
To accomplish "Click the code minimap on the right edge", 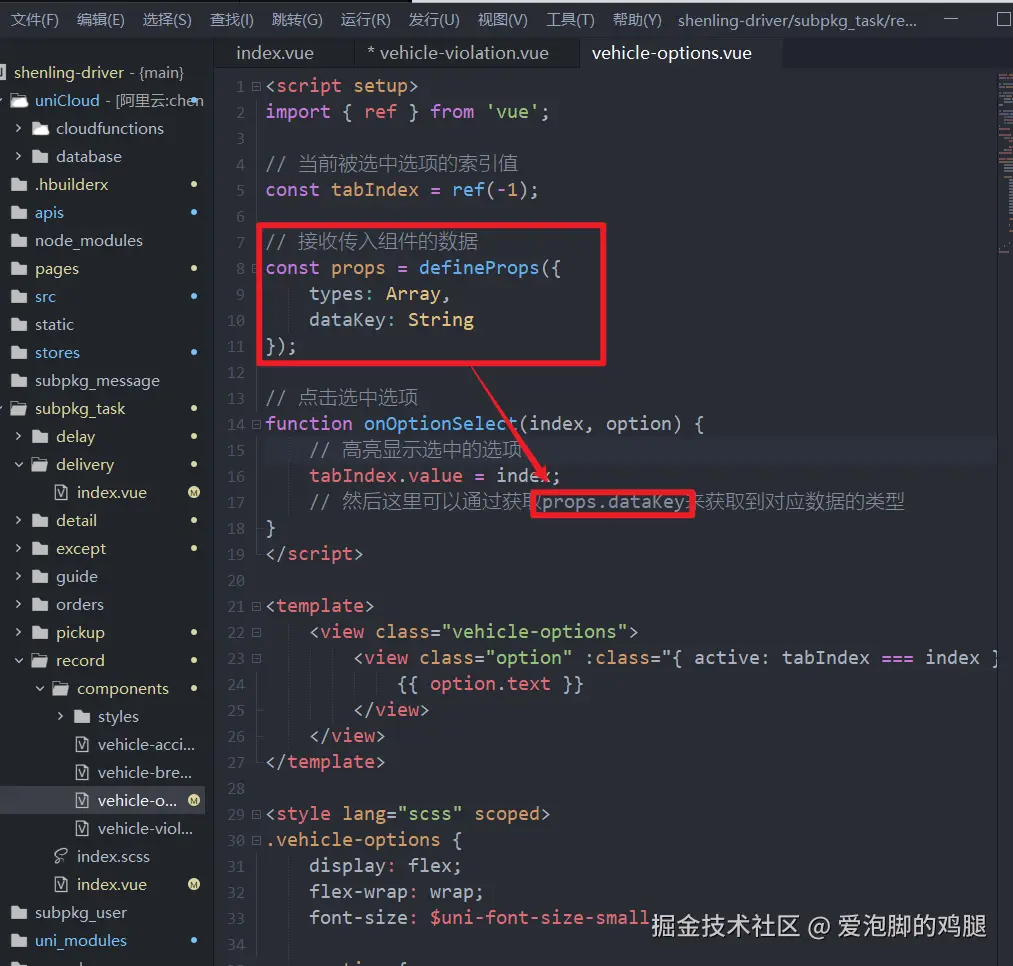I will [1005, 162].
